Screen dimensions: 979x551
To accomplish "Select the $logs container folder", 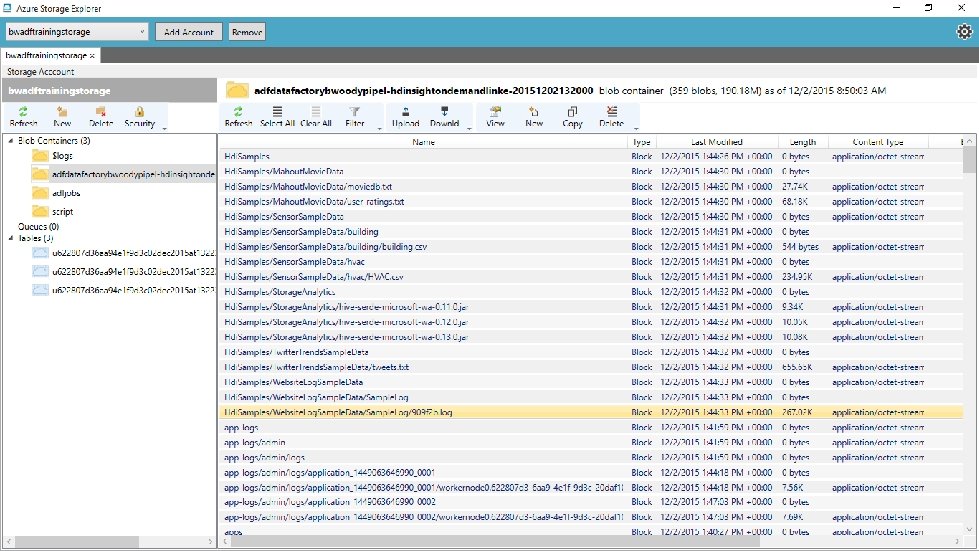I will 52,155.
